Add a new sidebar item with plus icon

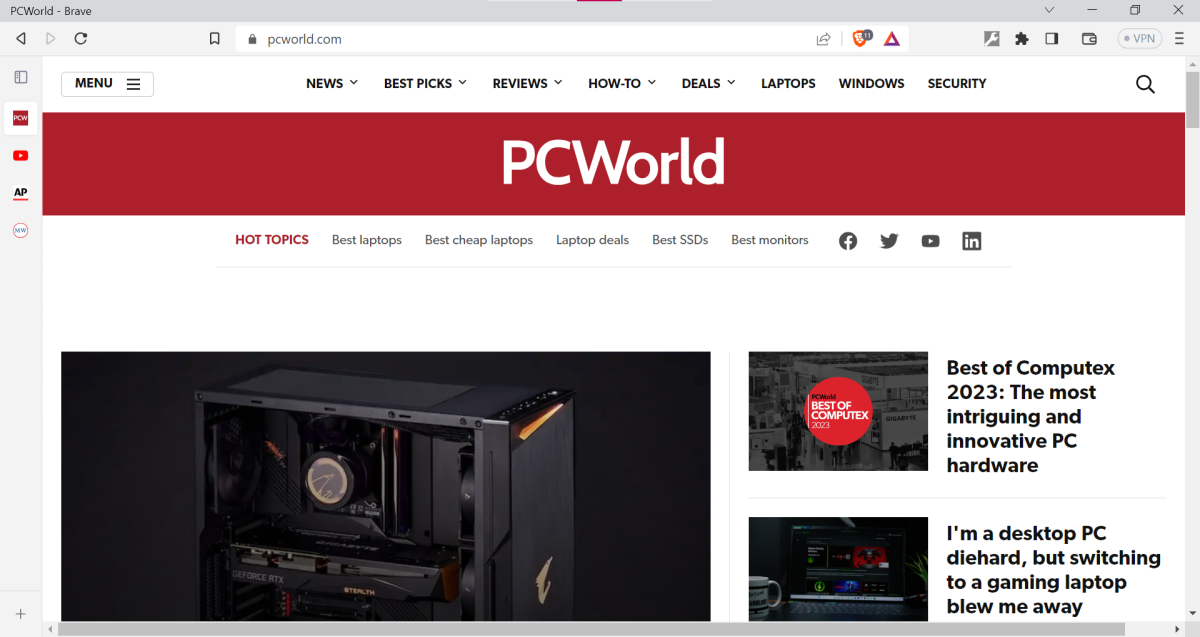click(x=20, y=614)
